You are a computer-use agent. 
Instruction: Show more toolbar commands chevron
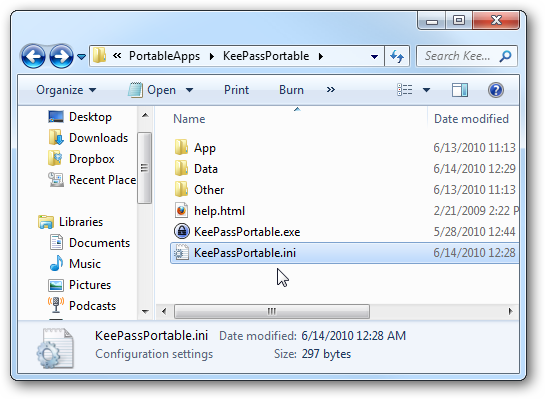[331, 90]
